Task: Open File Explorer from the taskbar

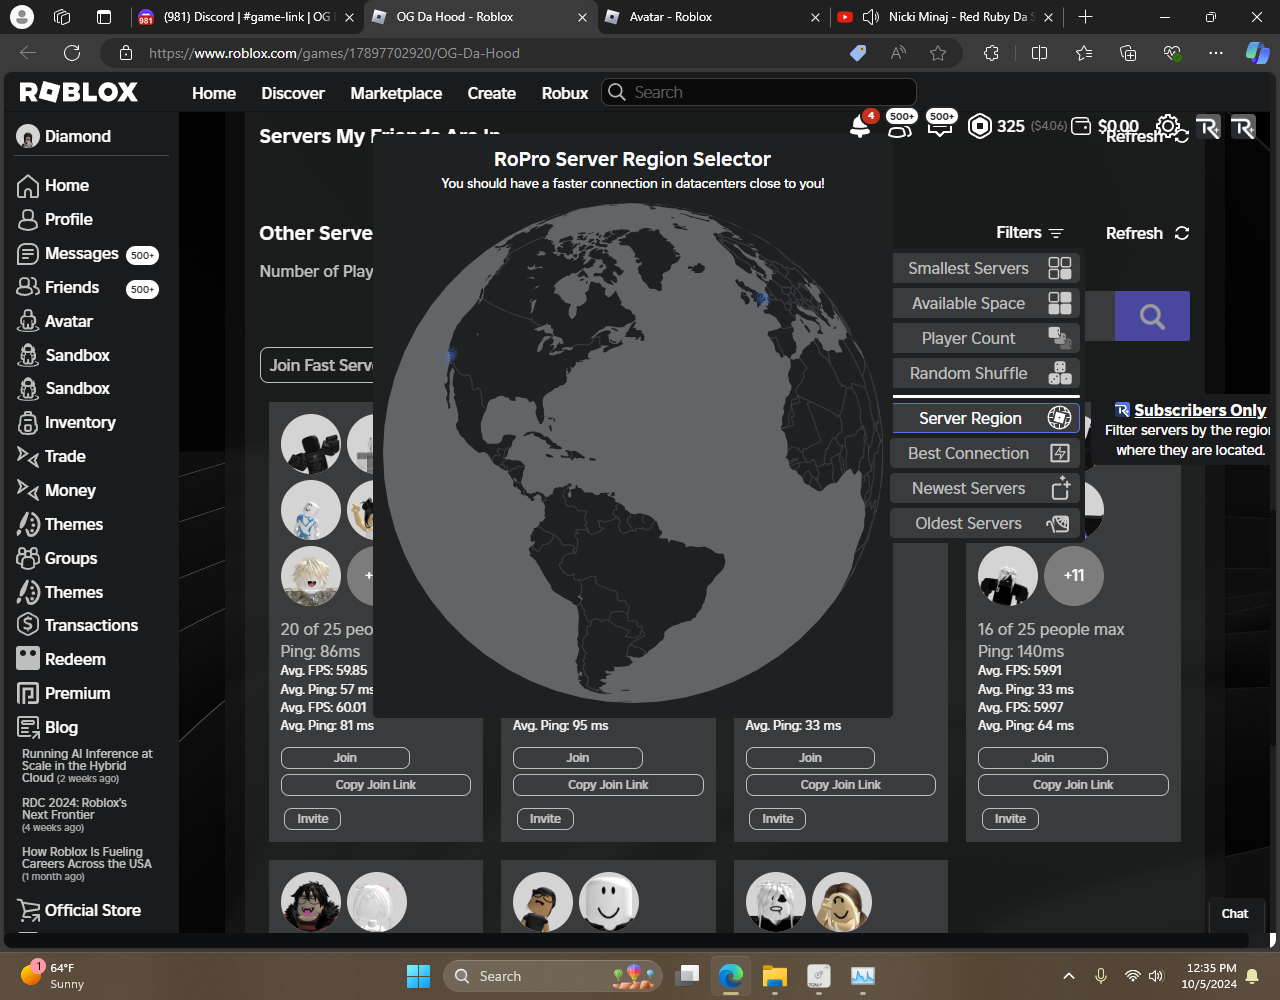Action: 775,976
